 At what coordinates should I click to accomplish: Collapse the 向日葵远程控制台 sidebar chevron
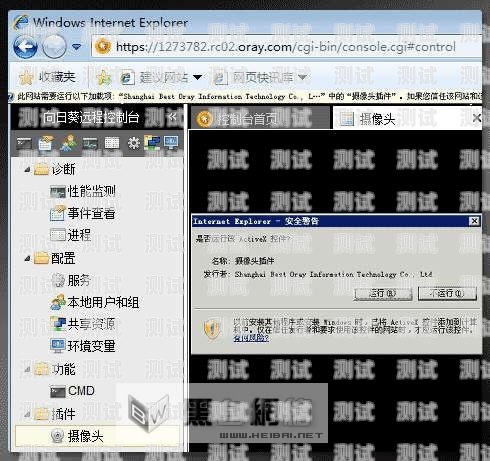172,117
